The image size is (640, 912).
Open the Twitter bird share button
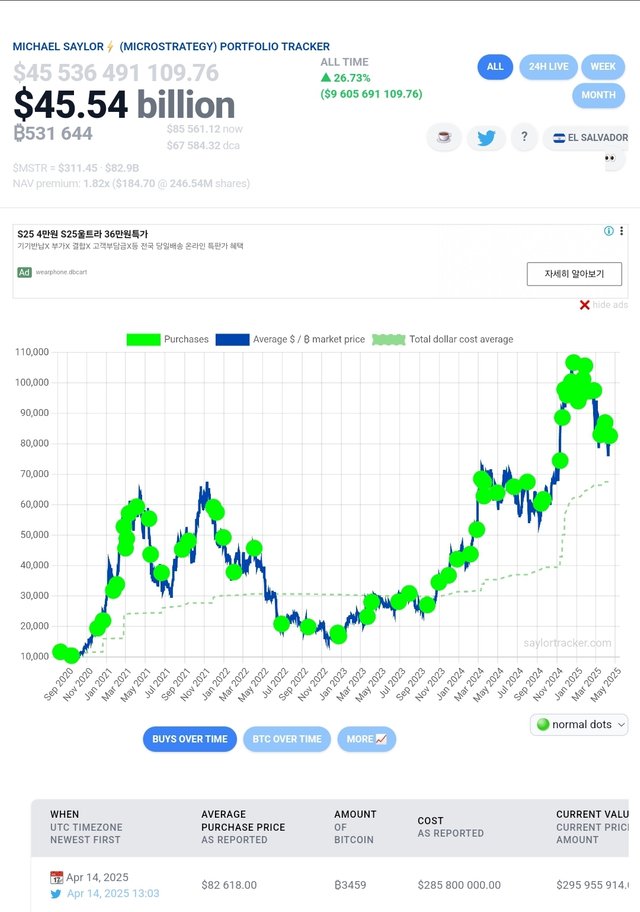tap(486, 138)
